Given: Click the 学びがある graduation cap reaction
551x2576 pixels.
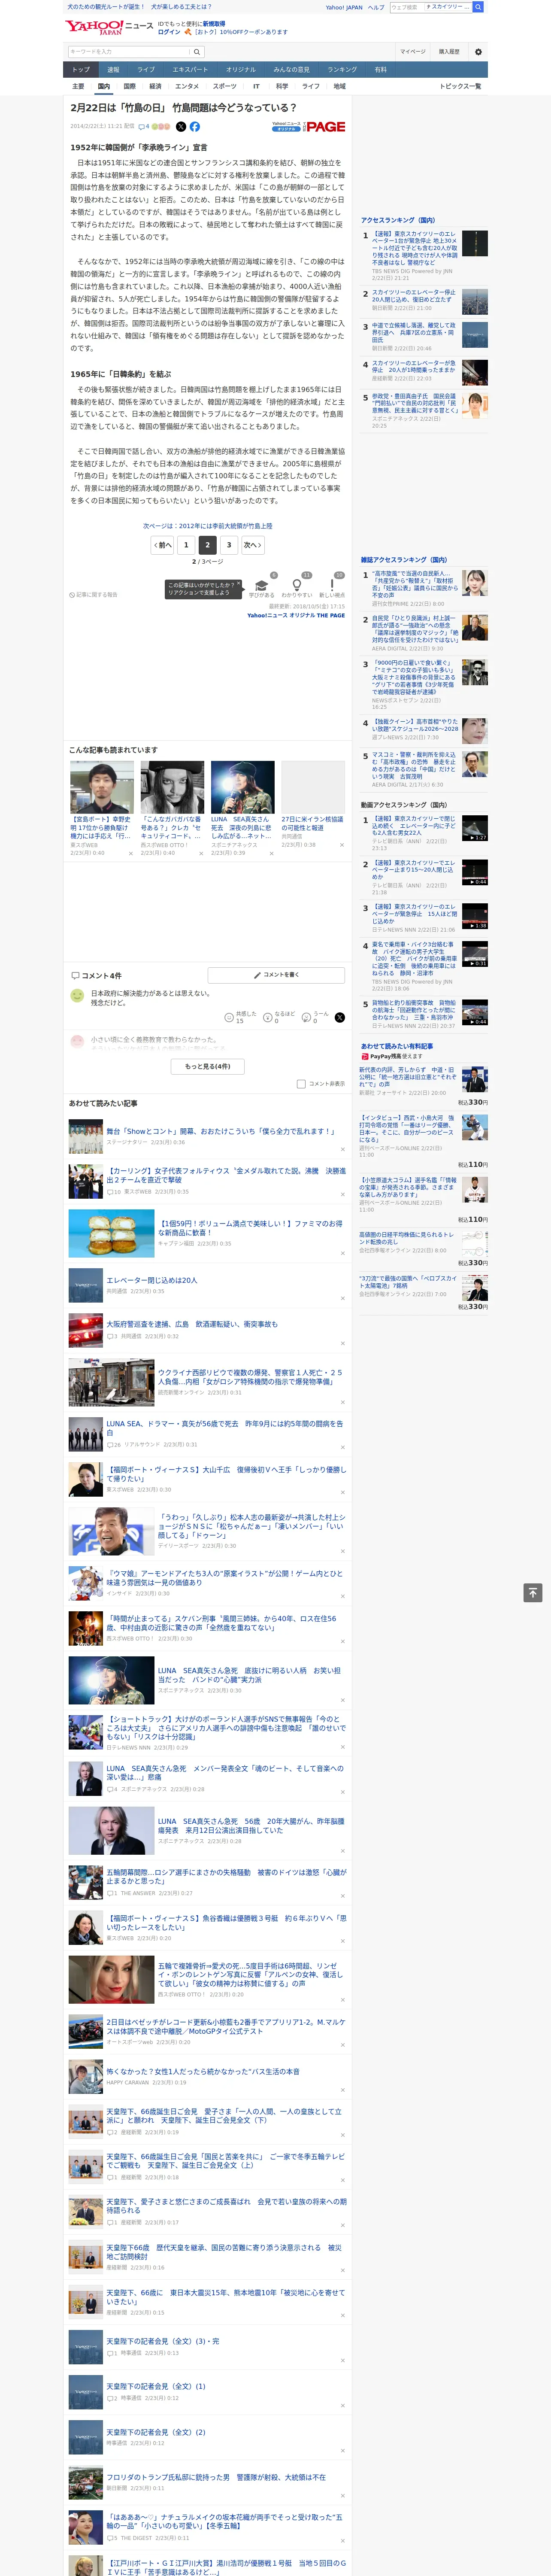Looking at the screenshot, I should coord(262,588).
